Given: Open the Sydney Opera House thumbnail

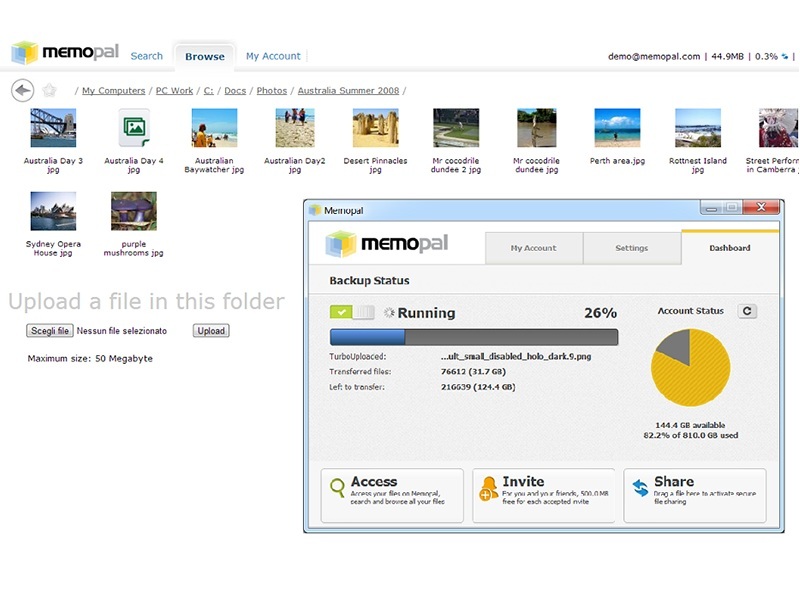Looking at the screenshot, I should [53, 211].
